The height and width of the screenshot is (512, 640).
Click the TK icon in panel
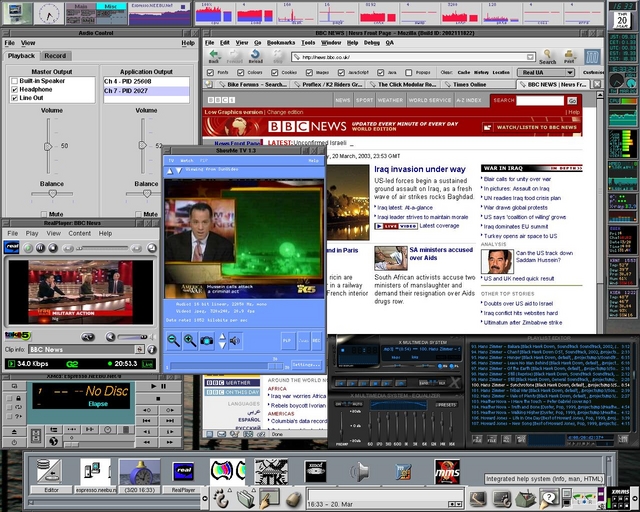pyautogui.click(x=271, y=472)
